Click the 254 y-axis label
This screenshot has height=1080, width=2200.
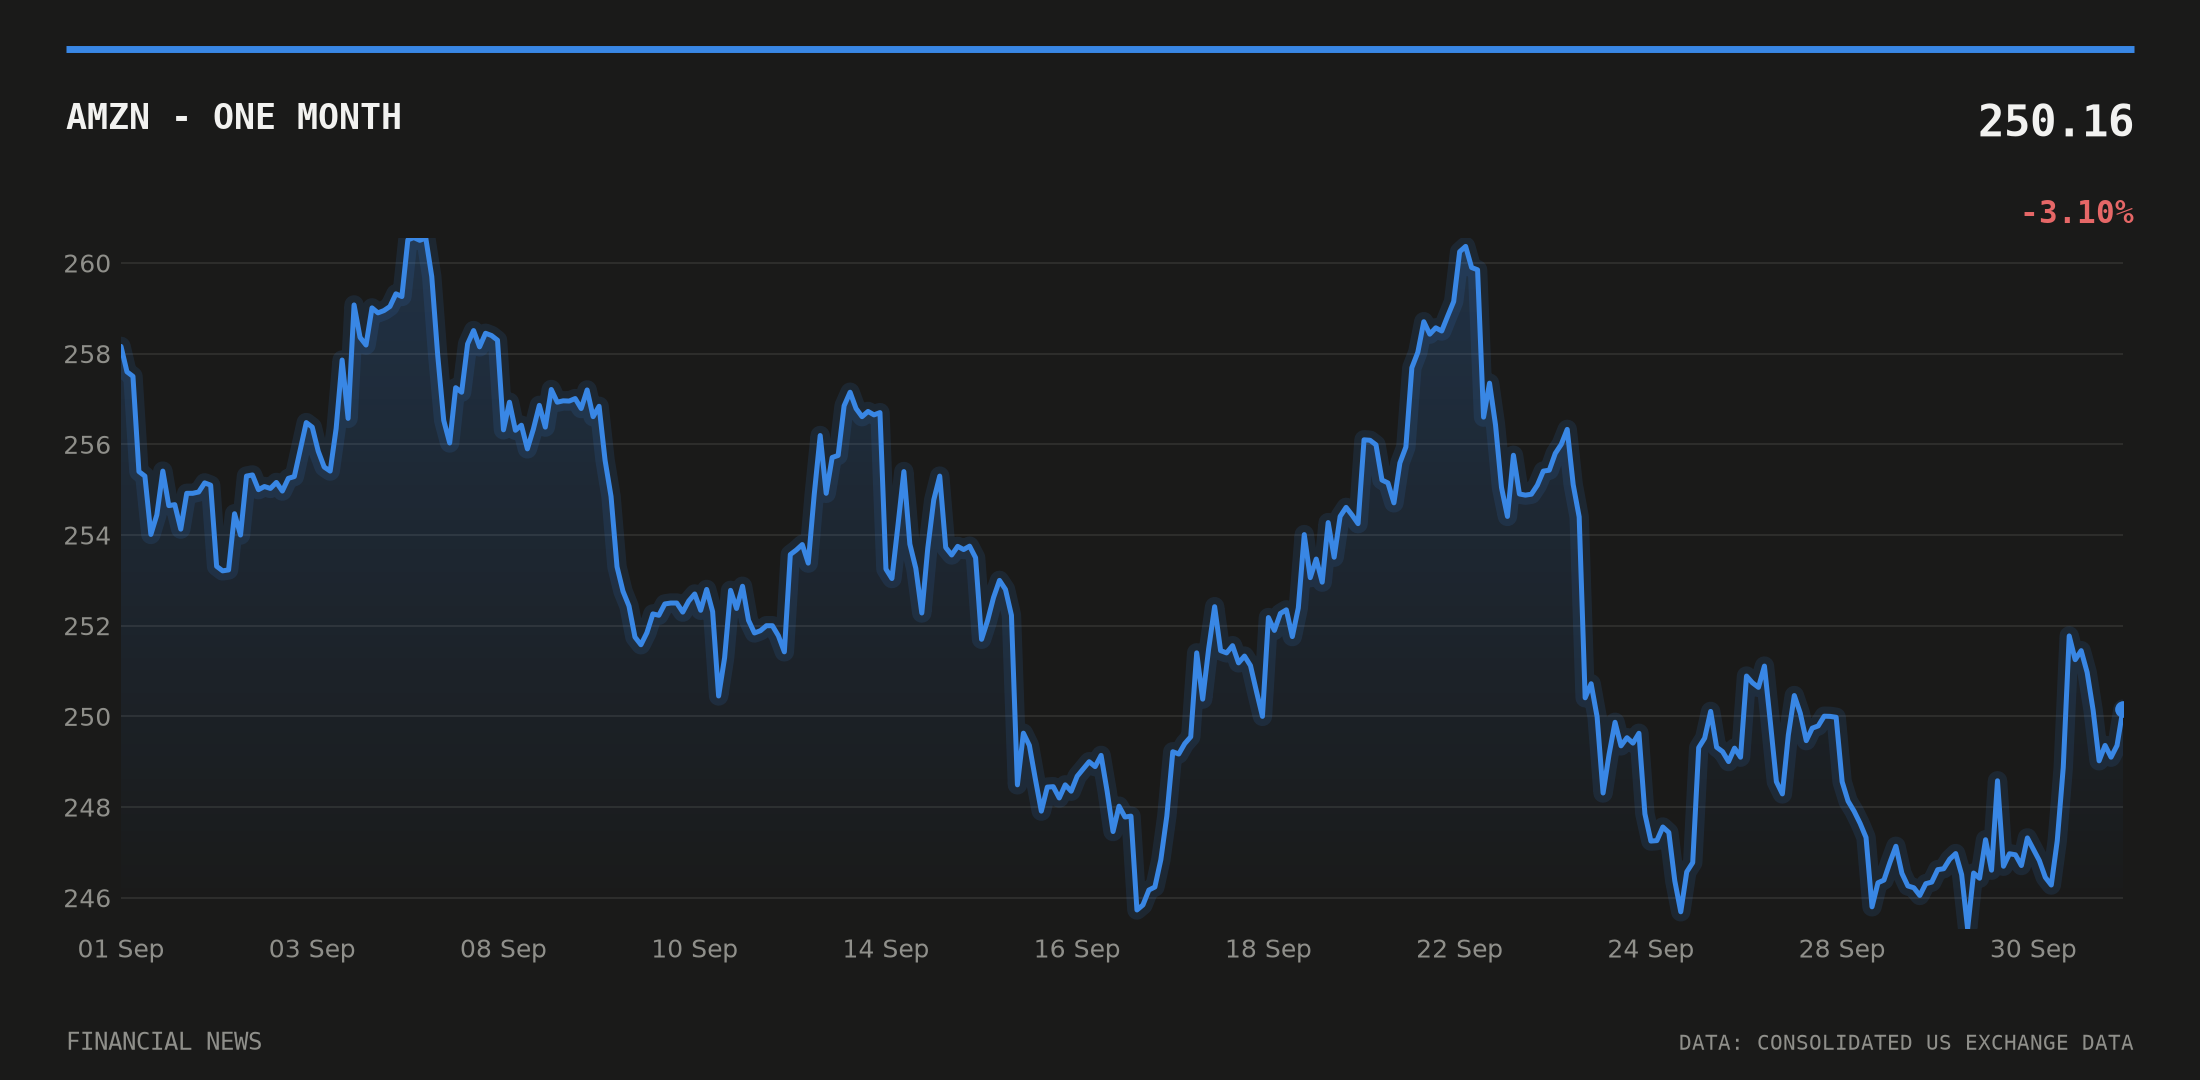pos(87,536)
